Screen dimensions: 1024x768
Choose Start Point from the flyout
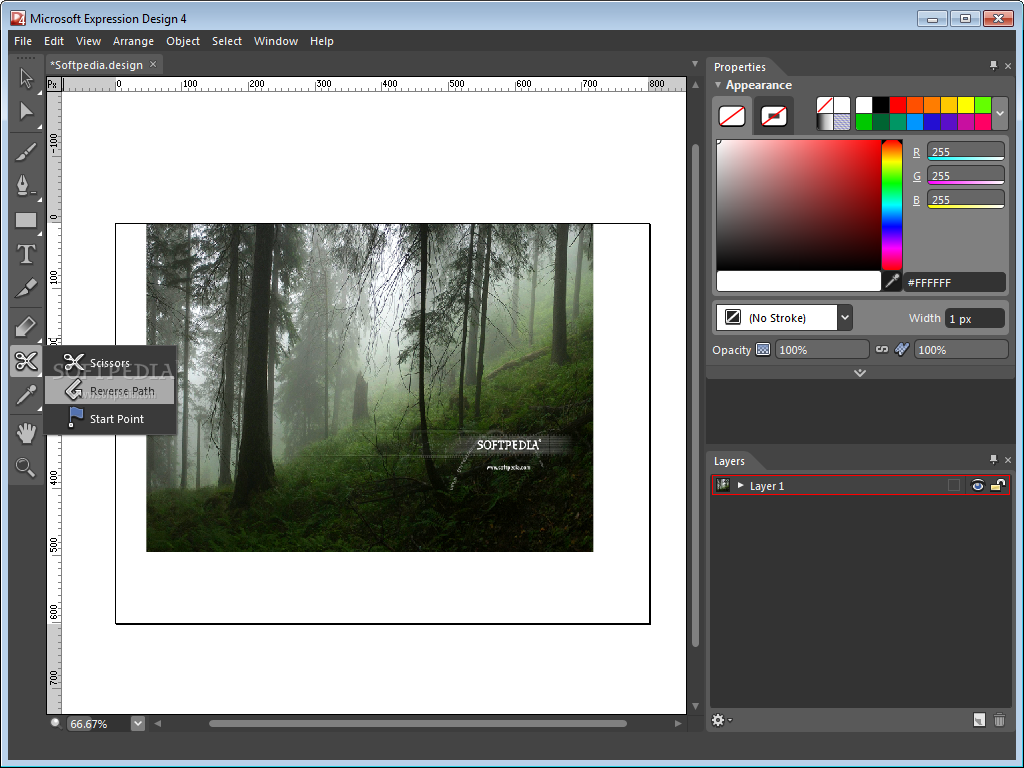pyautogui.click(x=110, y=419)
